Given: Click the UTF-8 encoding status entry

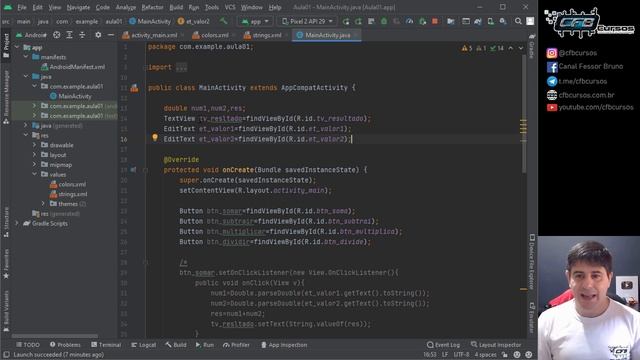Looking at the screenshot, I should [x=462, y=355].
